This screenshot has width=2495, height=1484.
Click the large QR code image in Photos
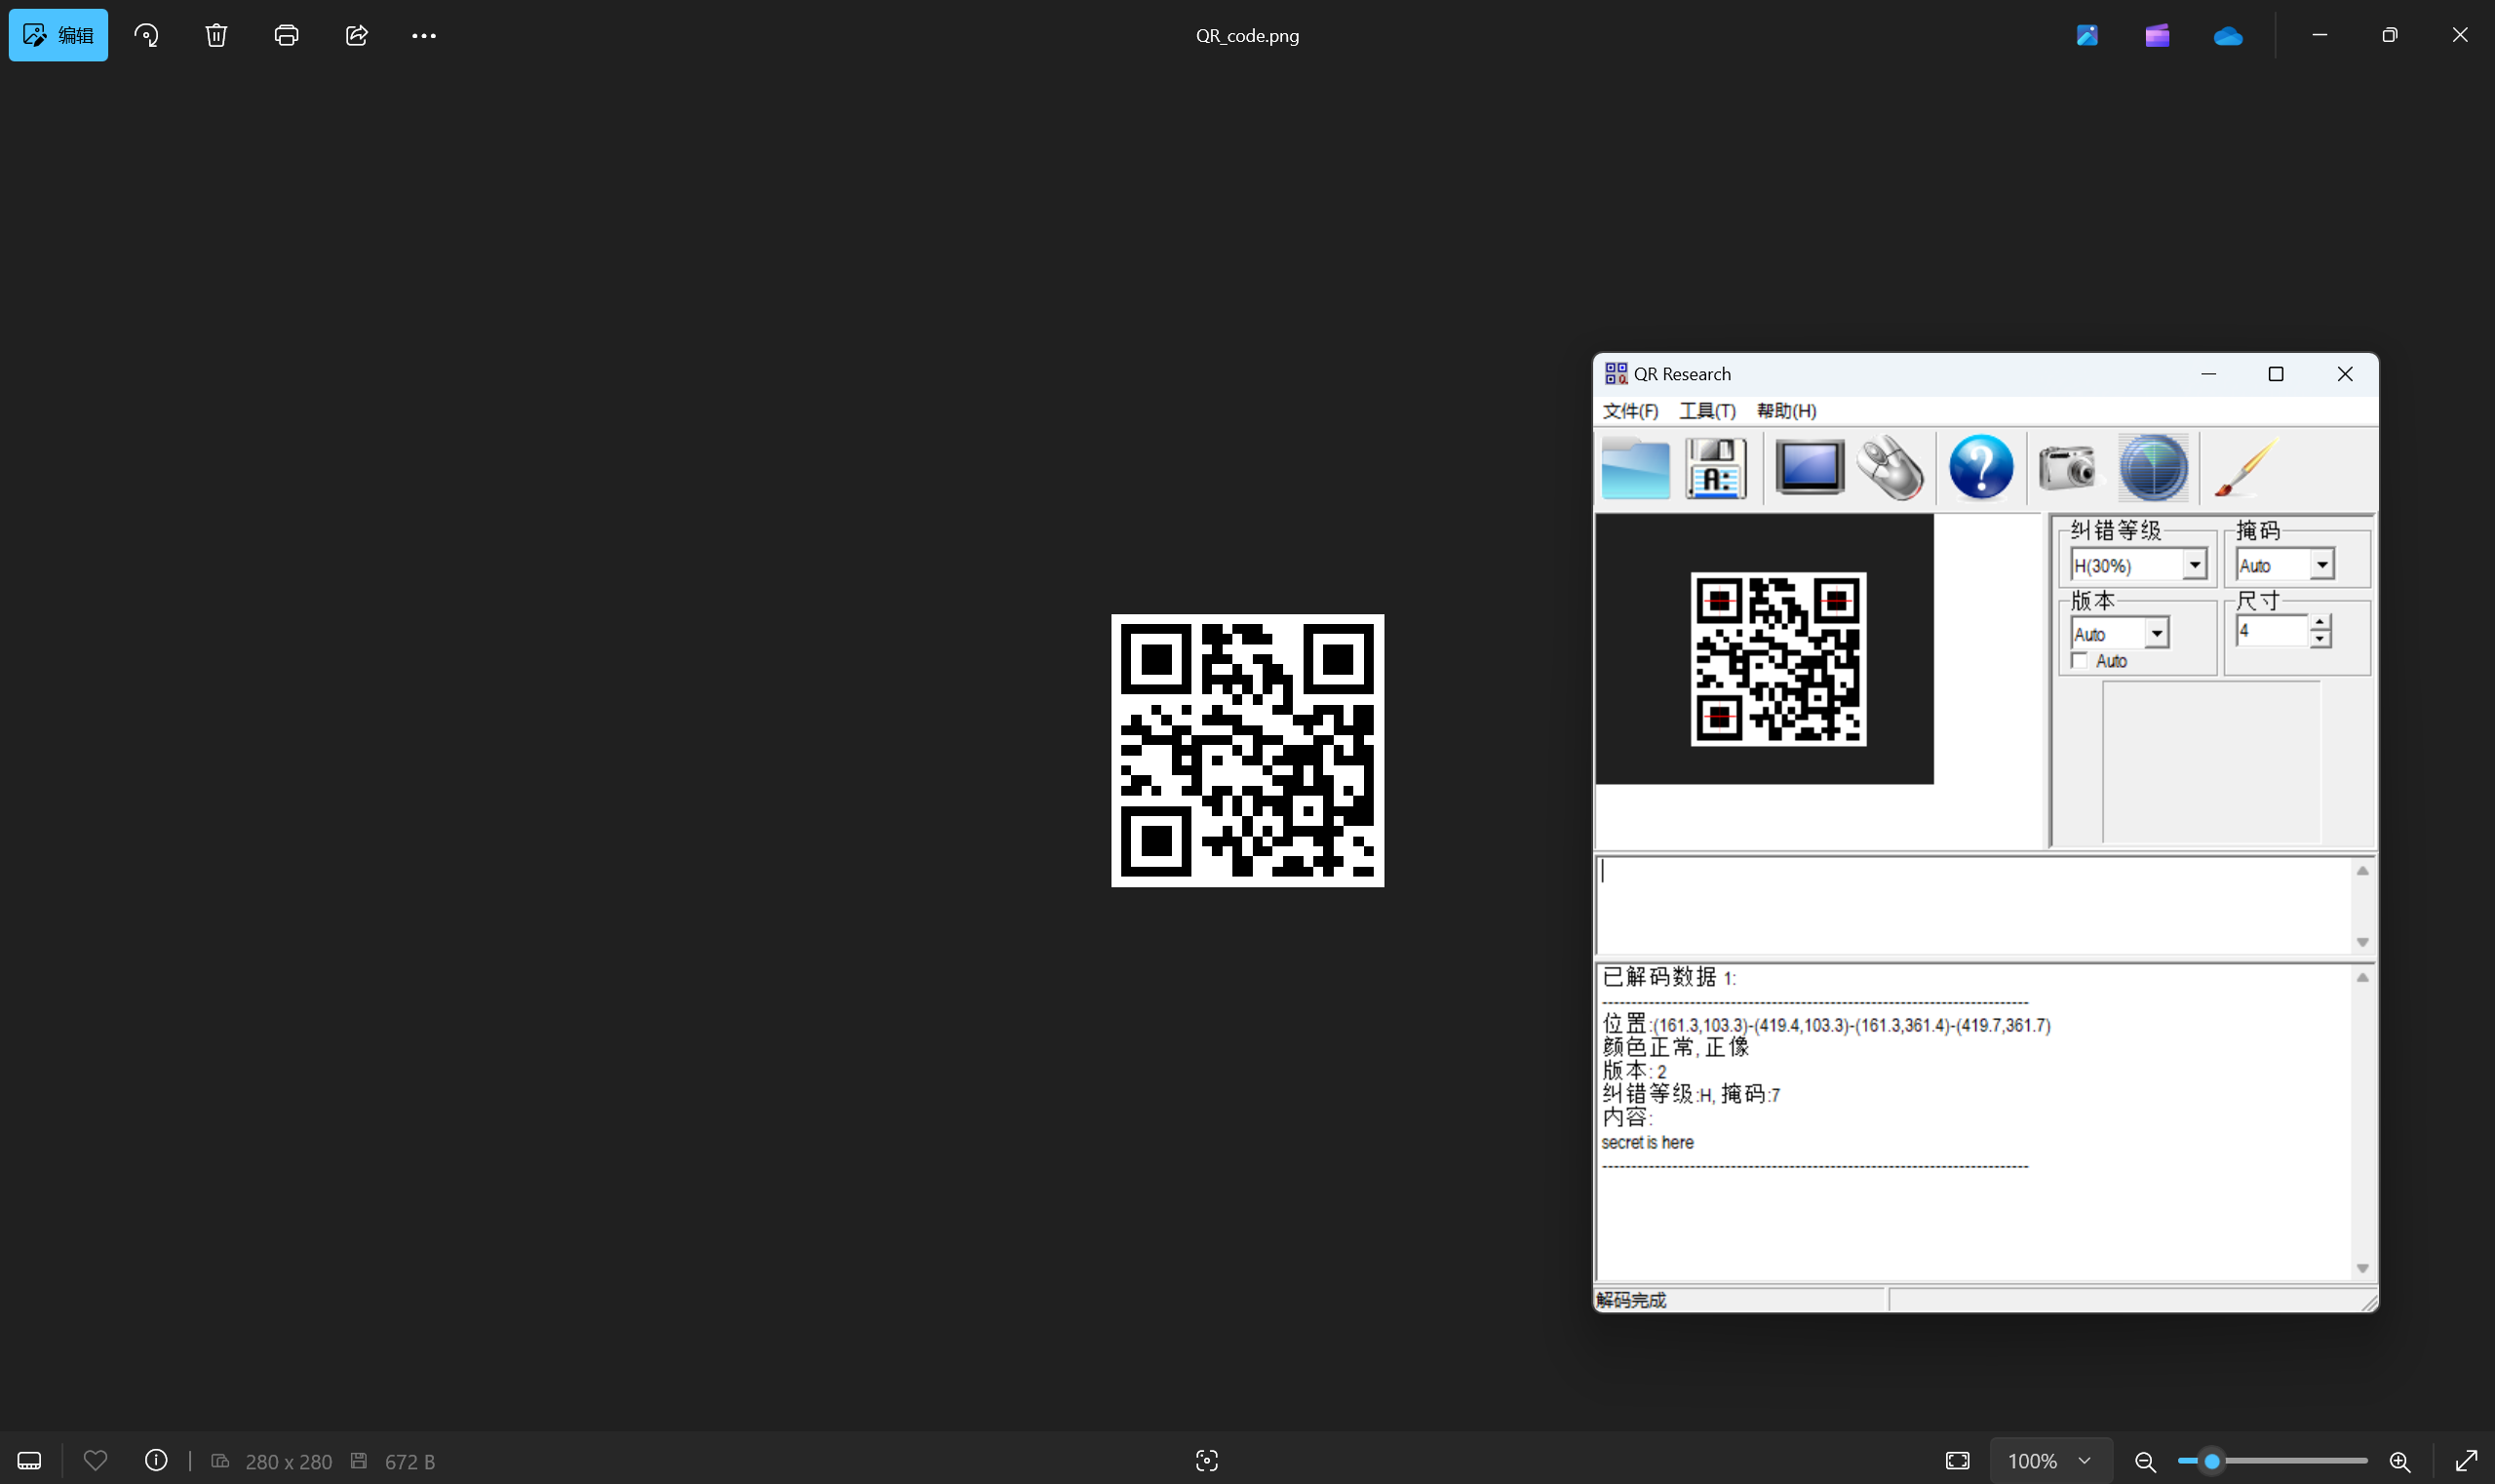[1247, 750]
